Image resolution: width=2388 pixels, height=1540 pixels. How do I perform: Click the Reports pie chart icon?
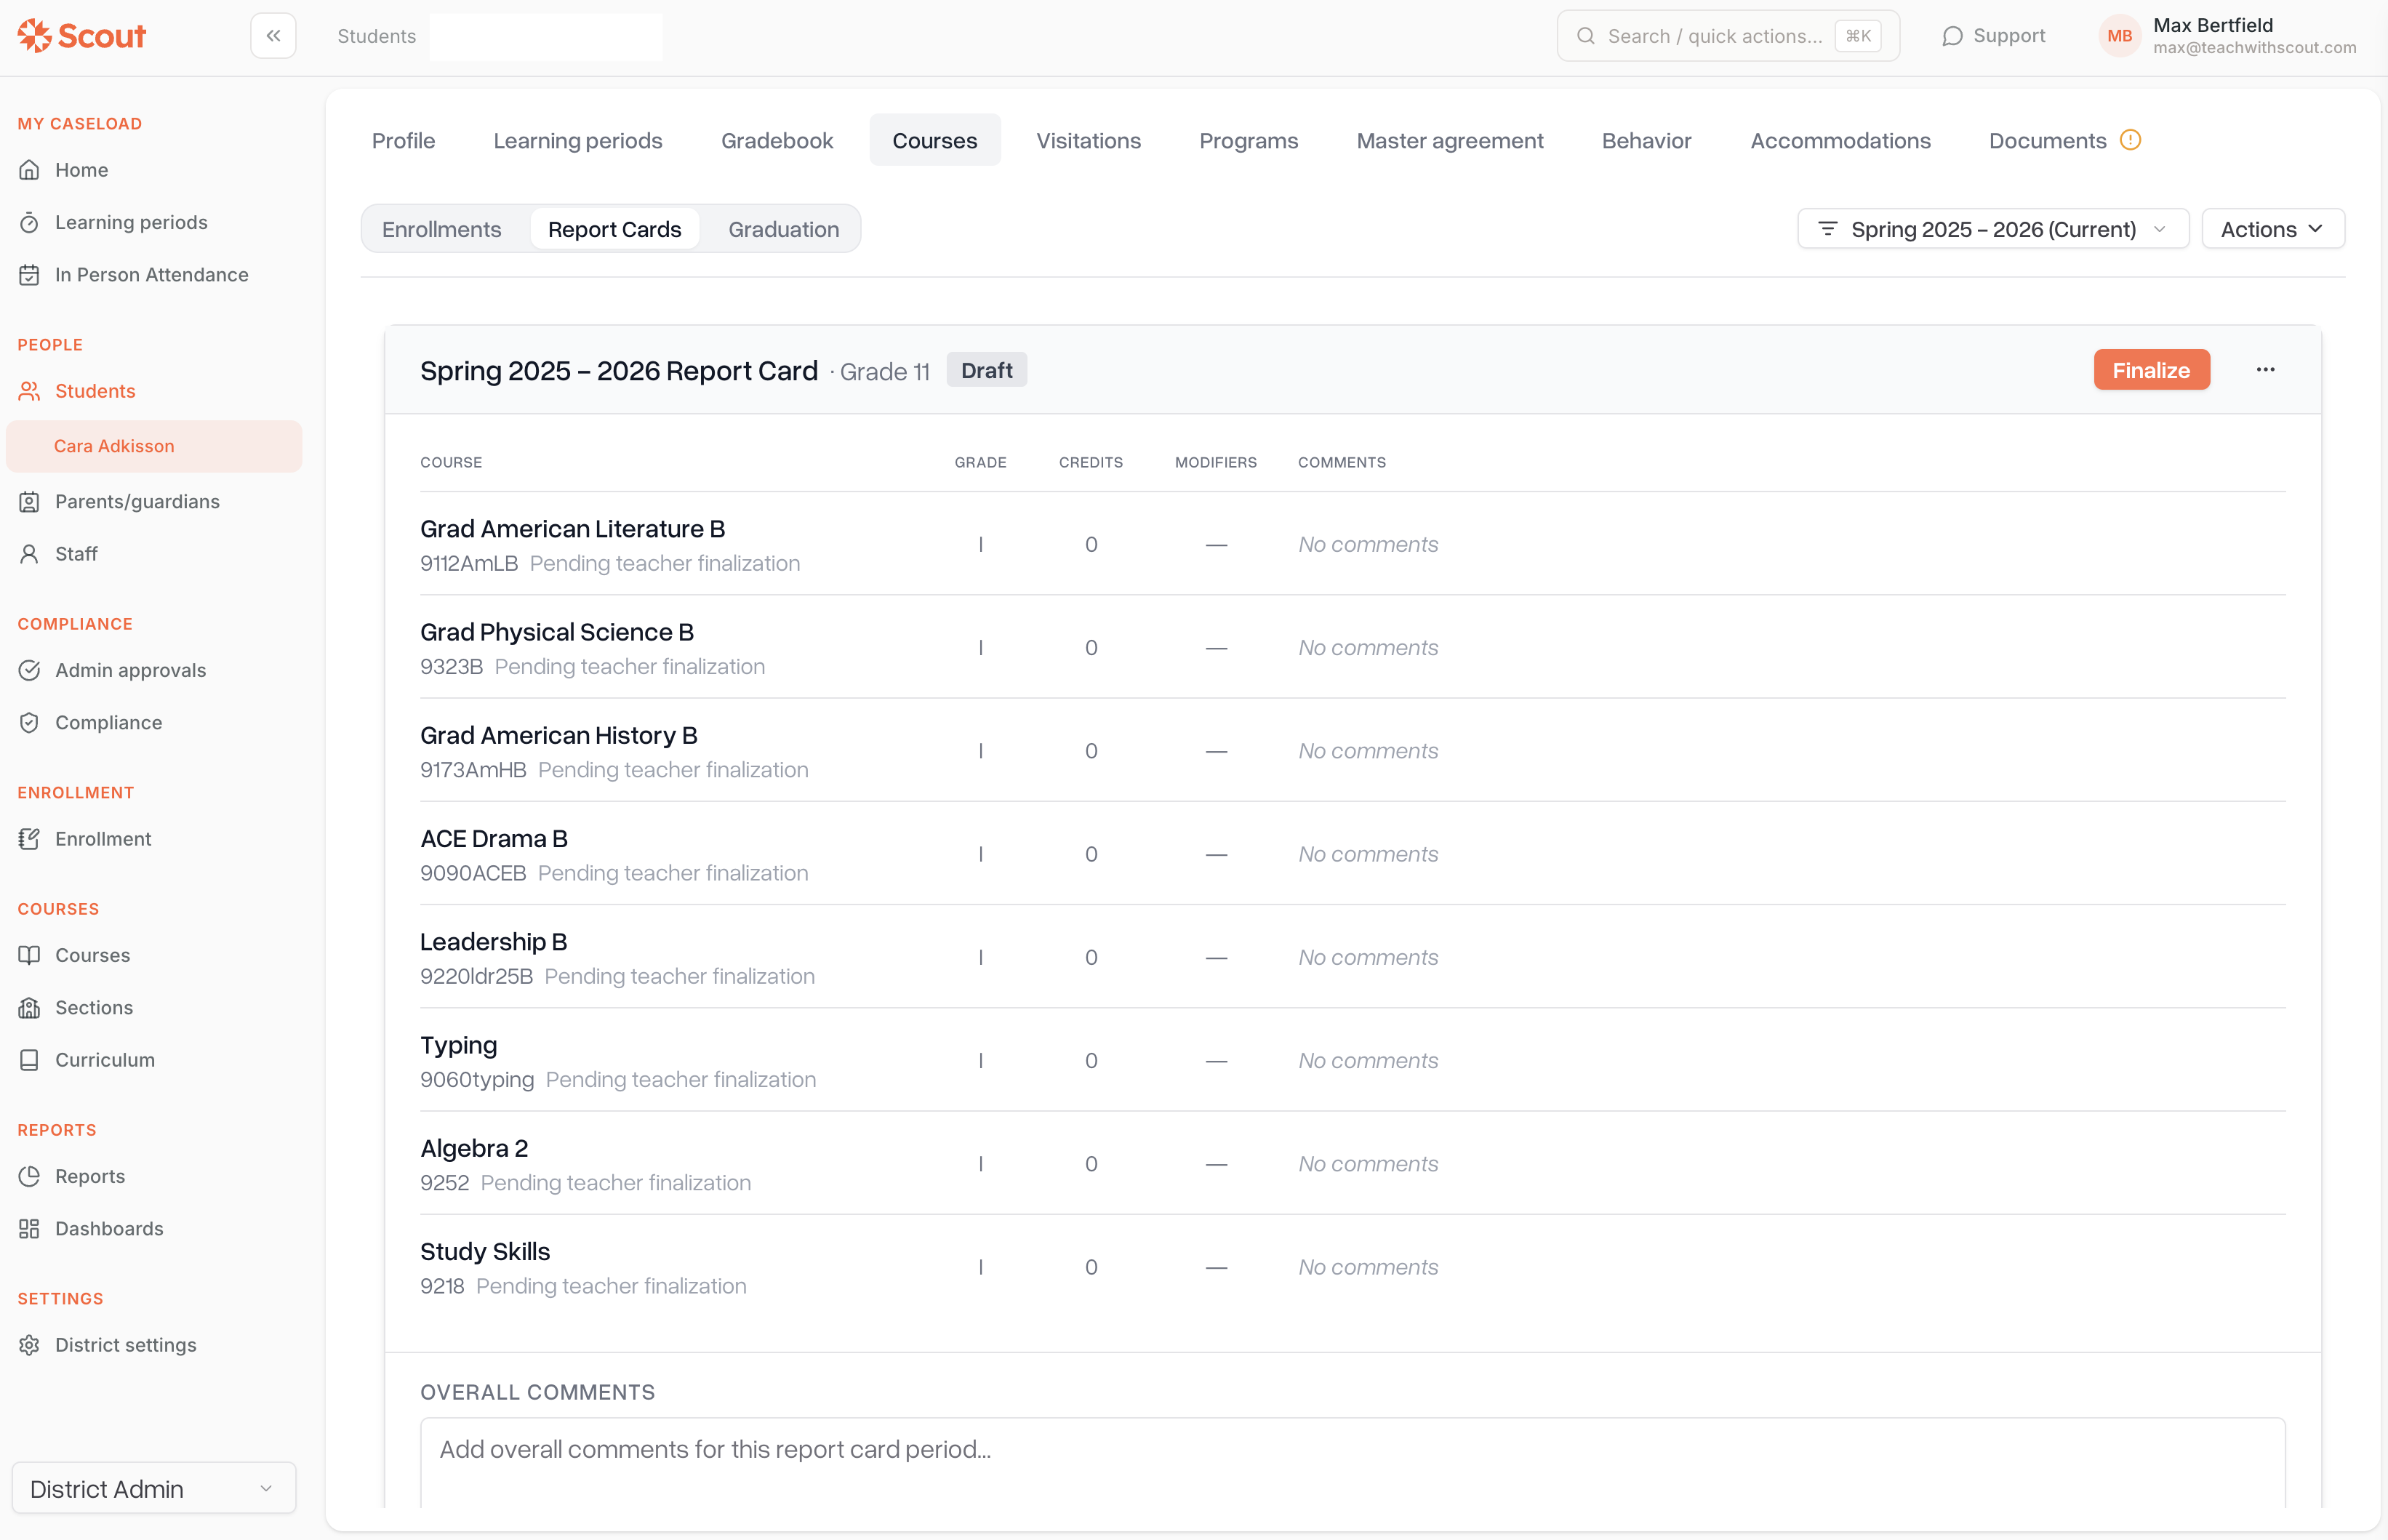coord(30,1176)
